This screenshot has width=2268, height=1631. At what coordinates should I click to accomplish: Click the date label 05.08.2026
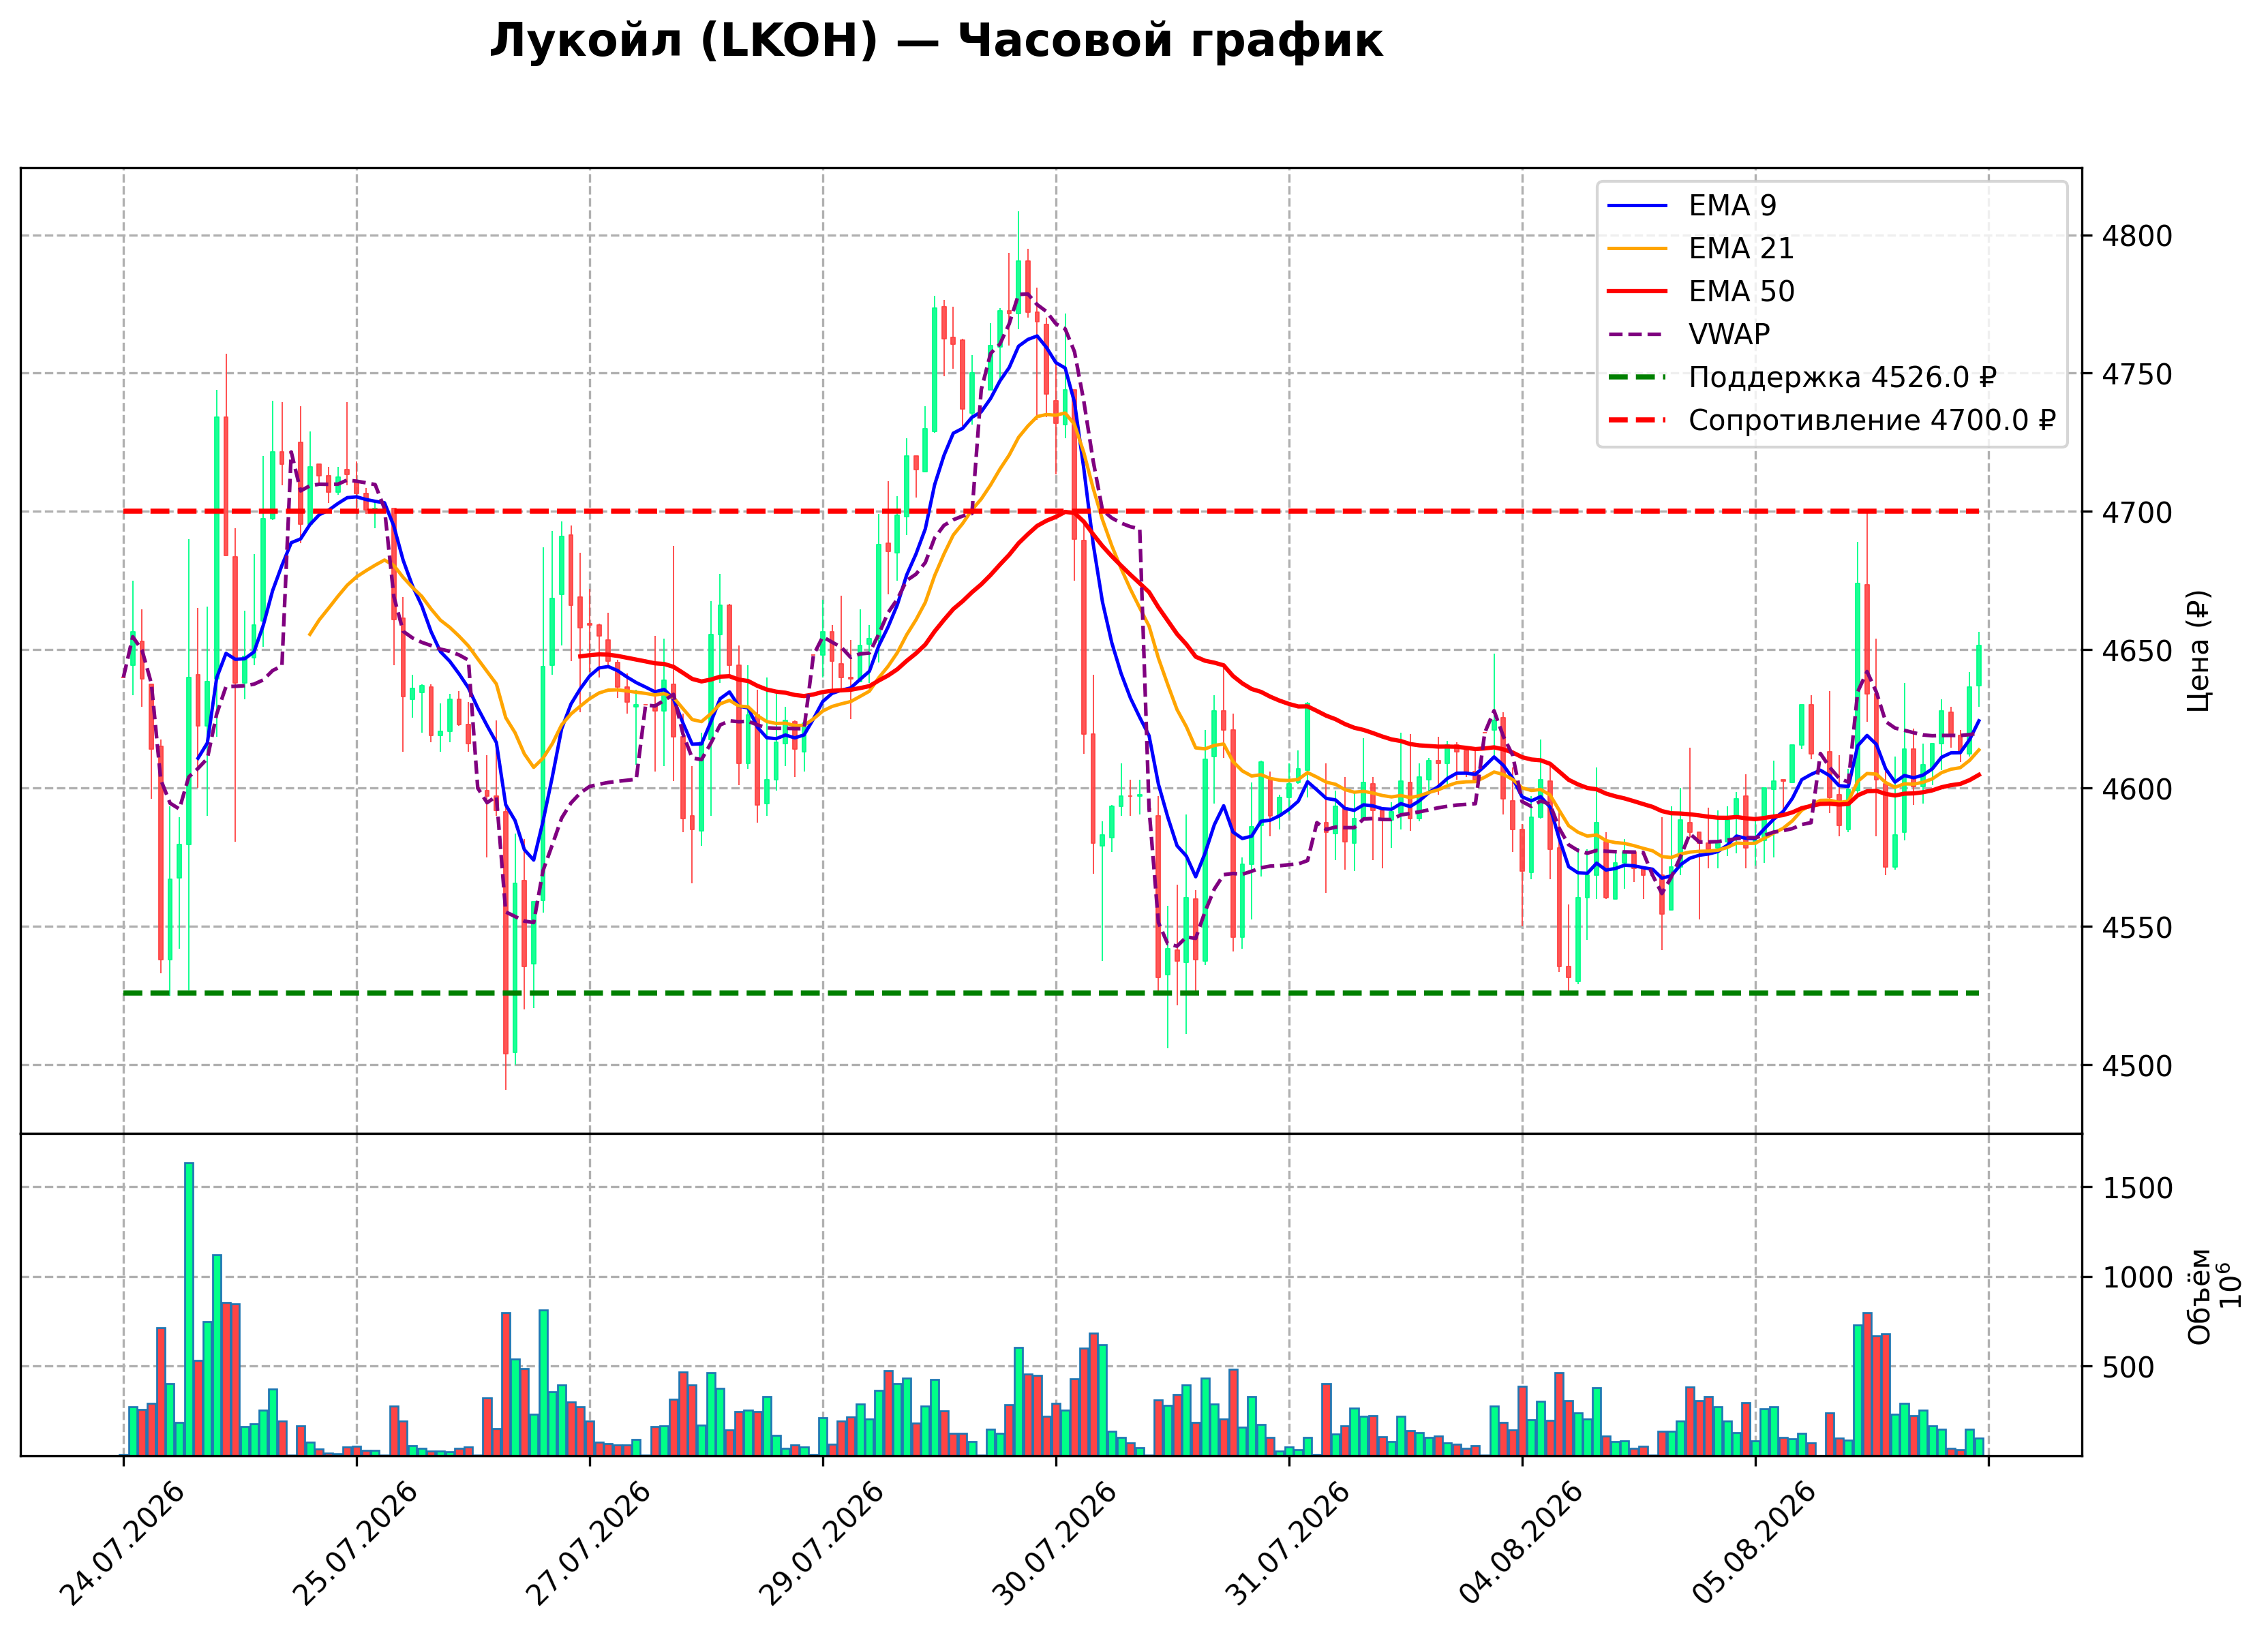[x=1754, y=1543]
